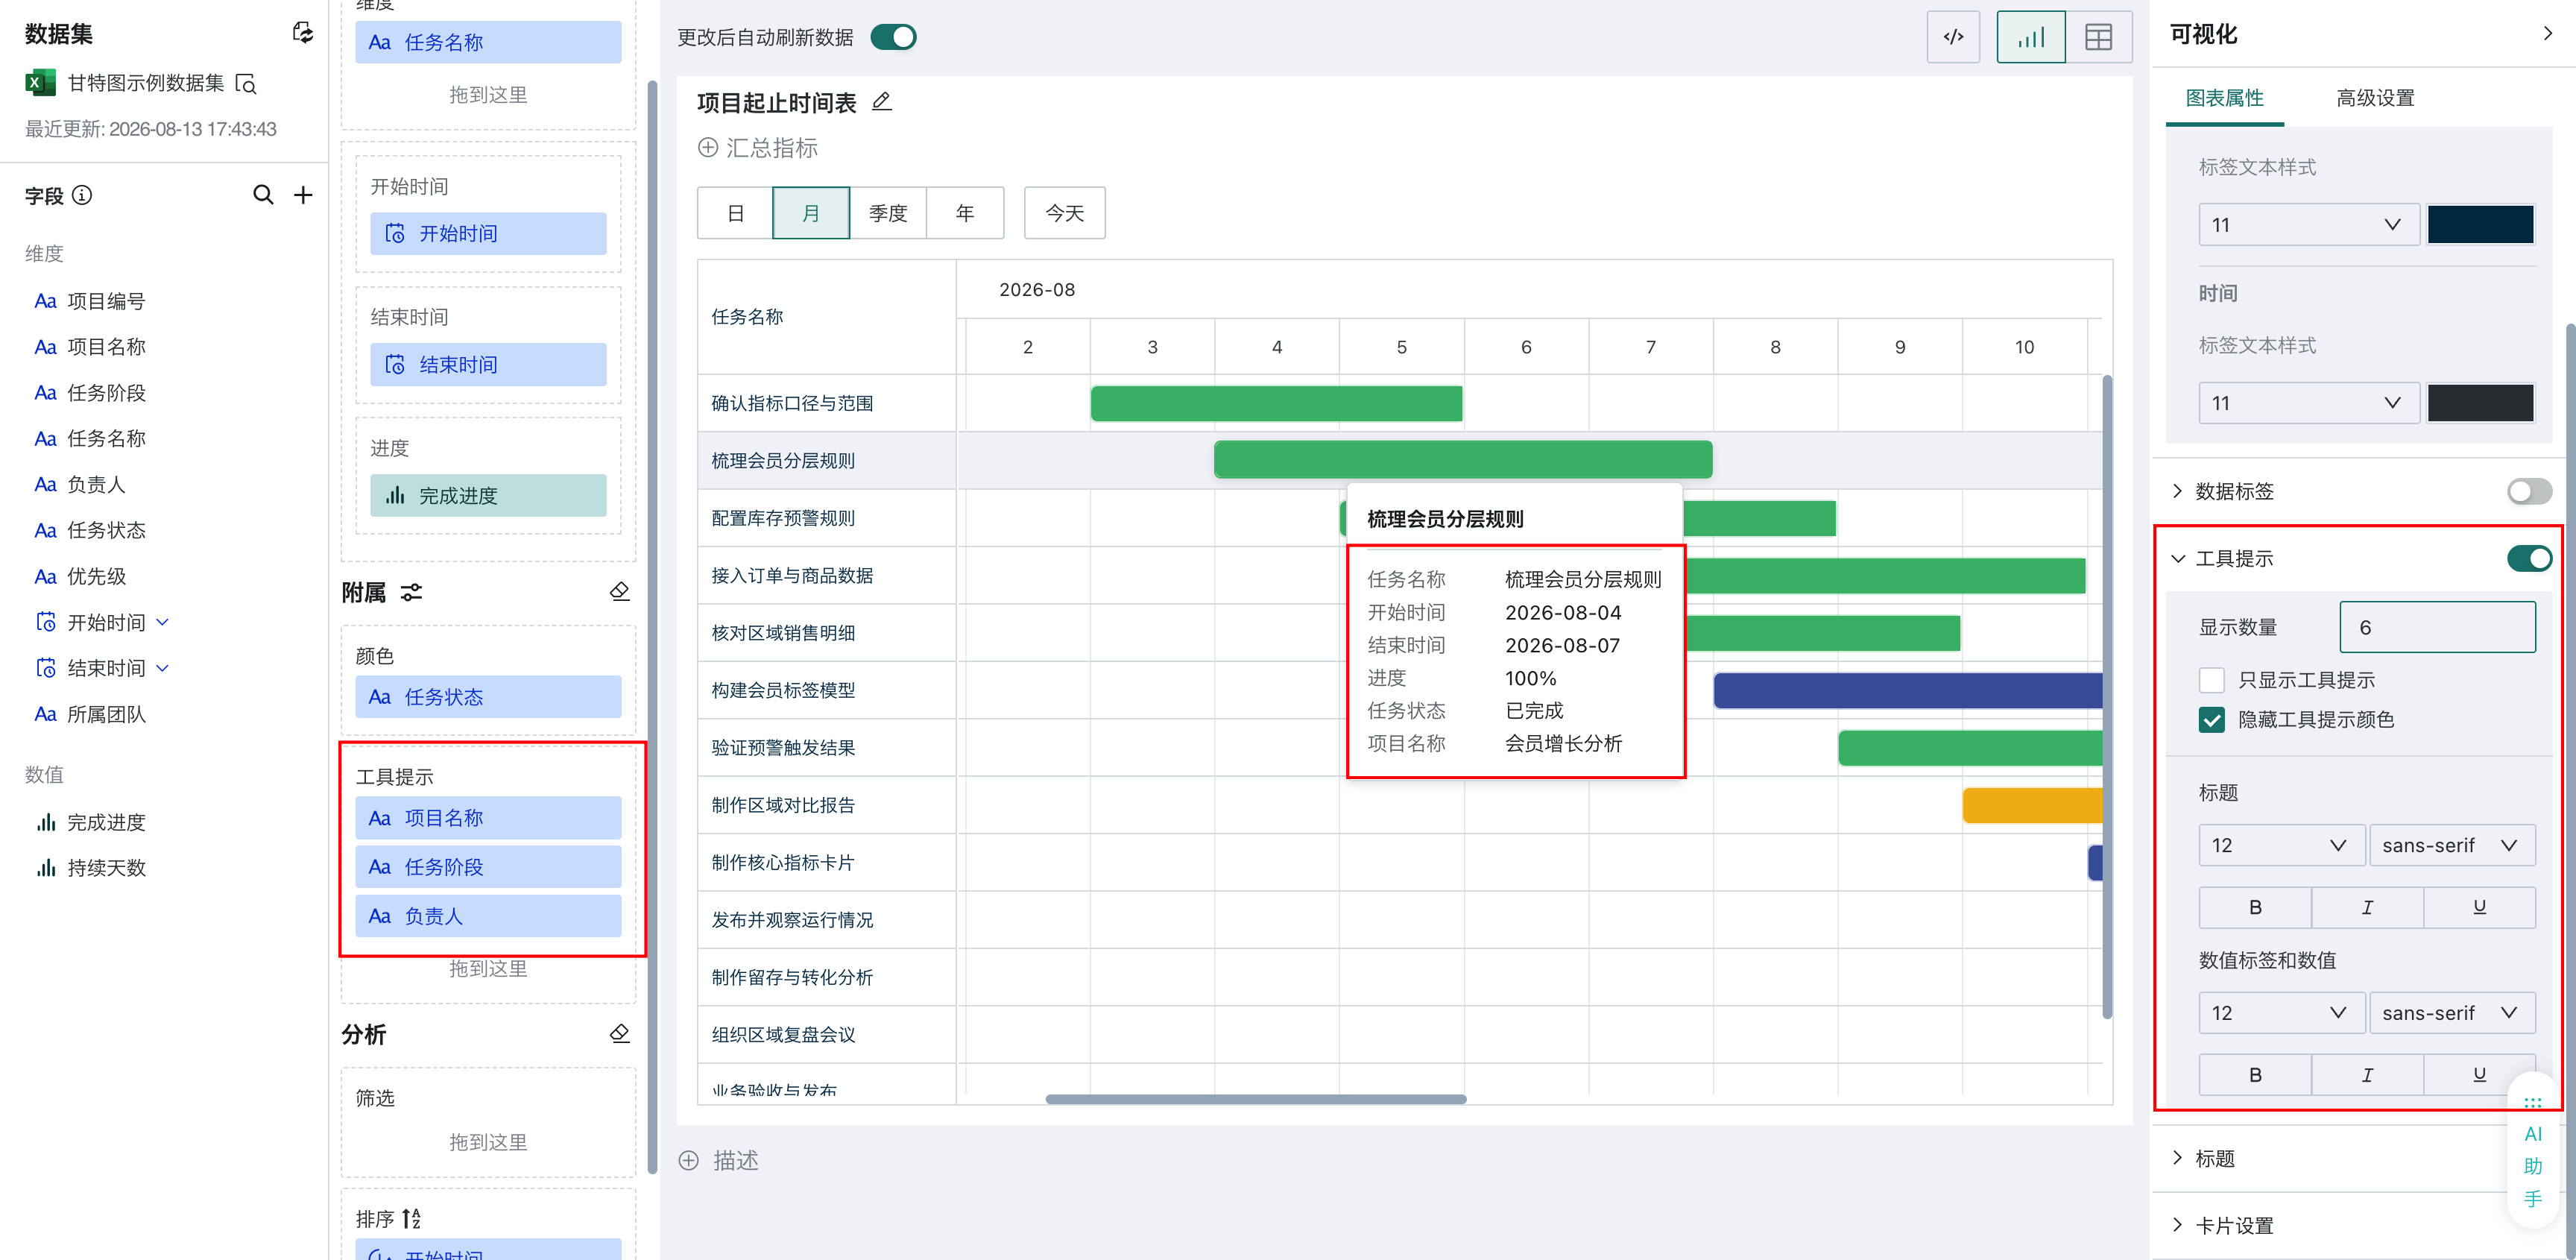The height and width of the screenshot is (1260, 2576).
Task: Switch to the 高级设置 tab
Action: pyautogui.click(x=2375, y=98)
